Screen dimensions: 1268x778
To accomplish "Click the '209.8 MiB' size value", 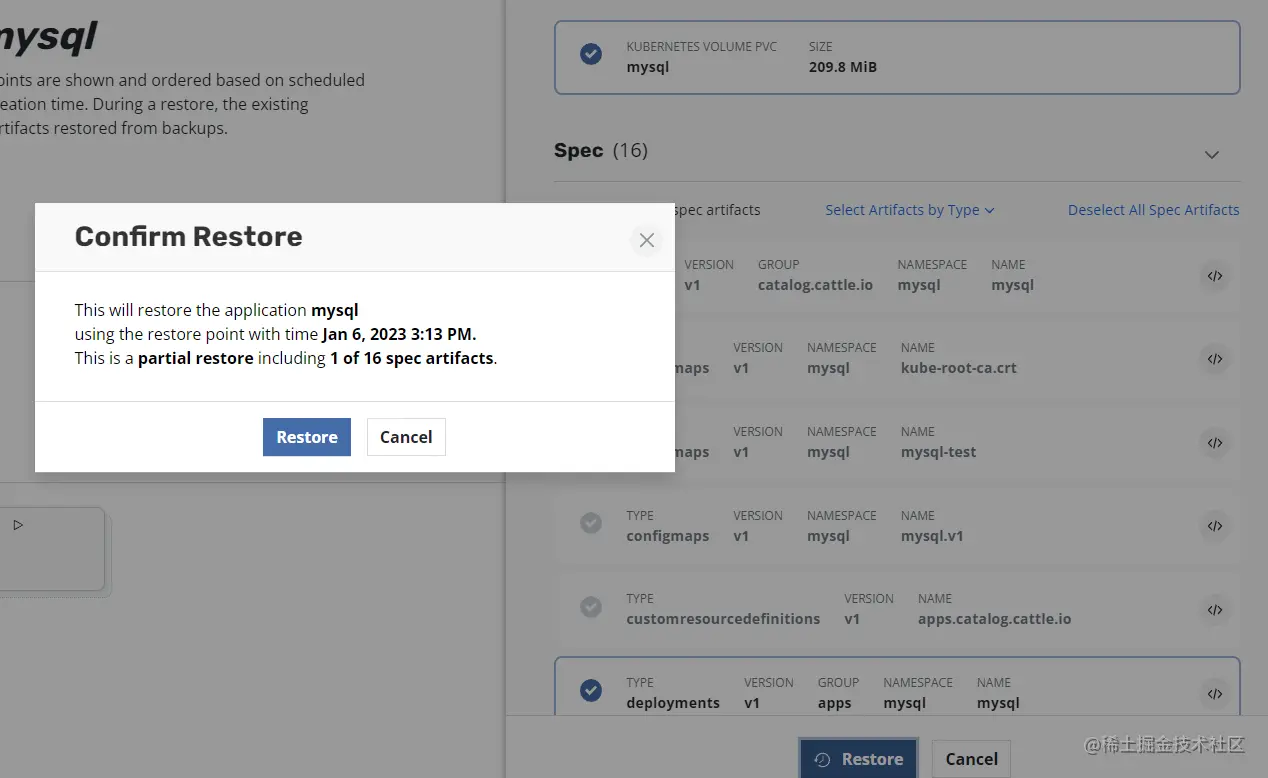I will [843, 67].
